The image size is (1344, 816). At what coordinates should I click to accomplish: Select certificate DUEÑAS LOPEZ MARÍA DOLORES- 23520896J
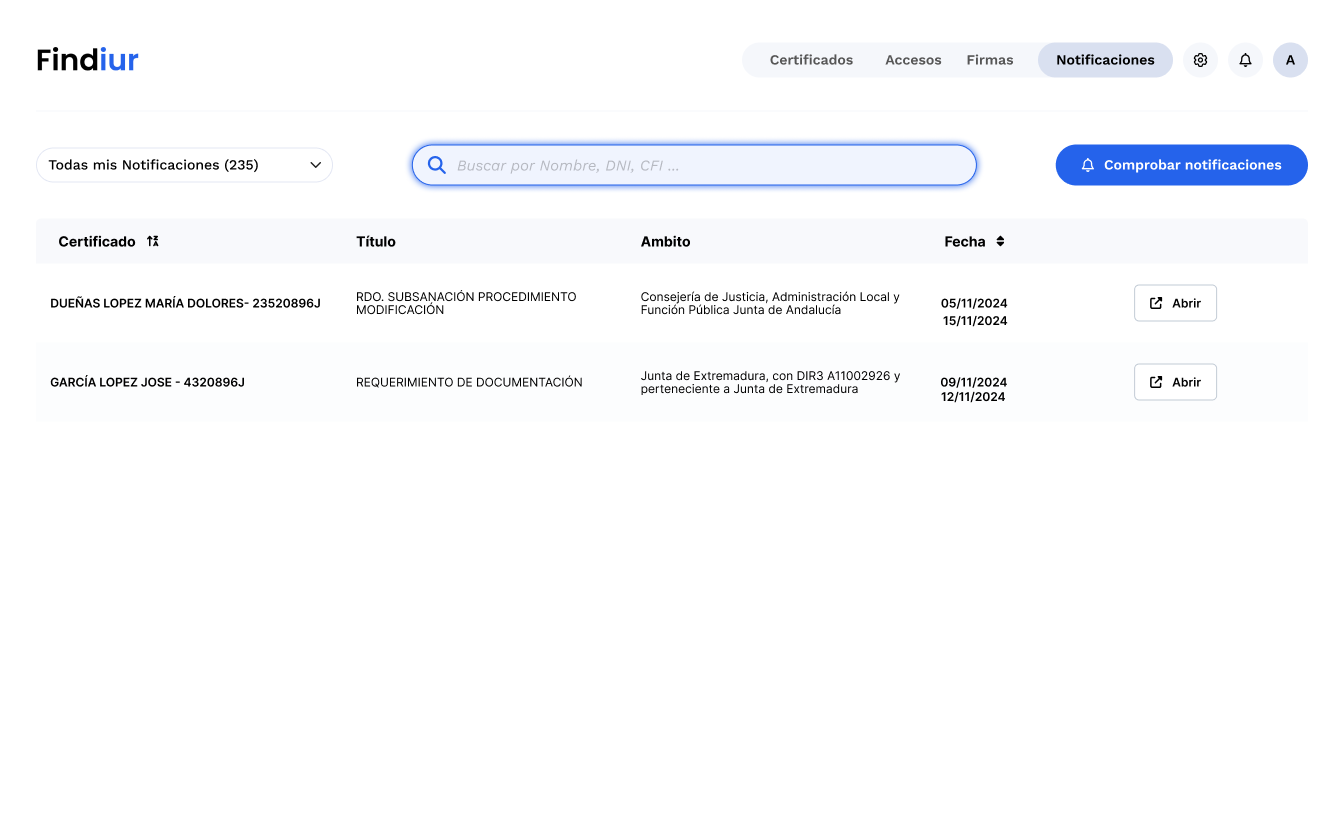(x=185, y=303)
